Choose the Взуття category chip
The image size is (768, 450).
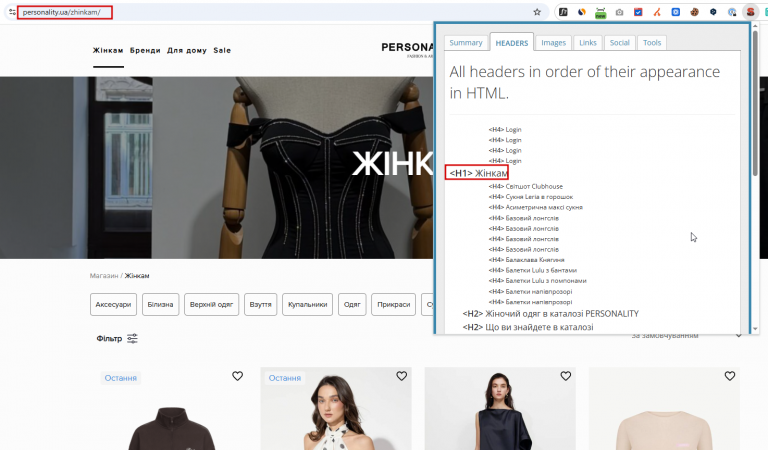click(x=261, y=305)
